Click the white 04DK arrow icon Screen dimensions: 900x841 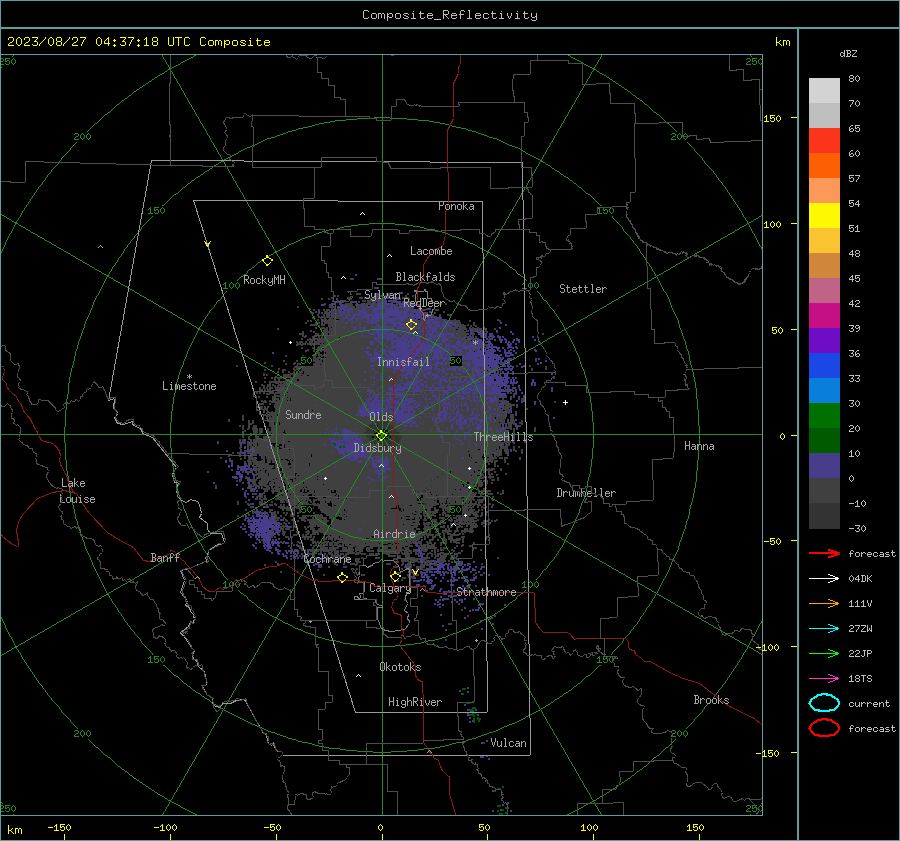click(x=824, y=579)
